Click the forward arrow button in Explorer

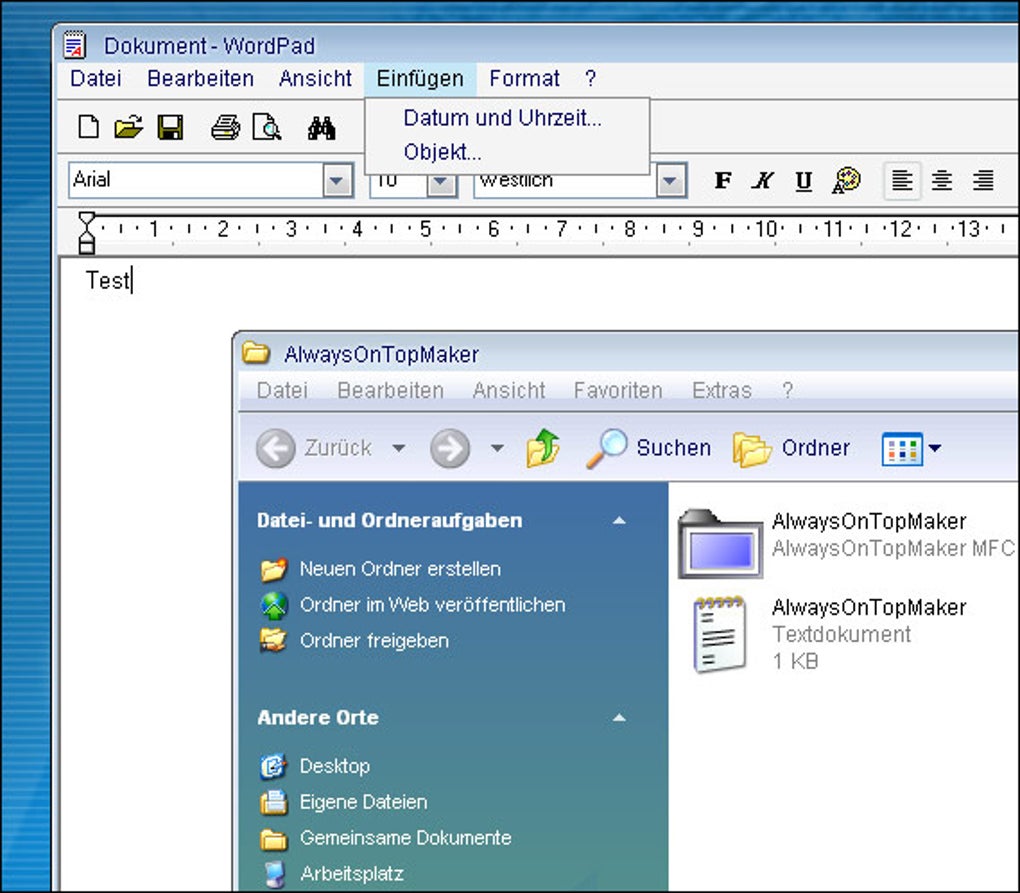coord(450,448)
